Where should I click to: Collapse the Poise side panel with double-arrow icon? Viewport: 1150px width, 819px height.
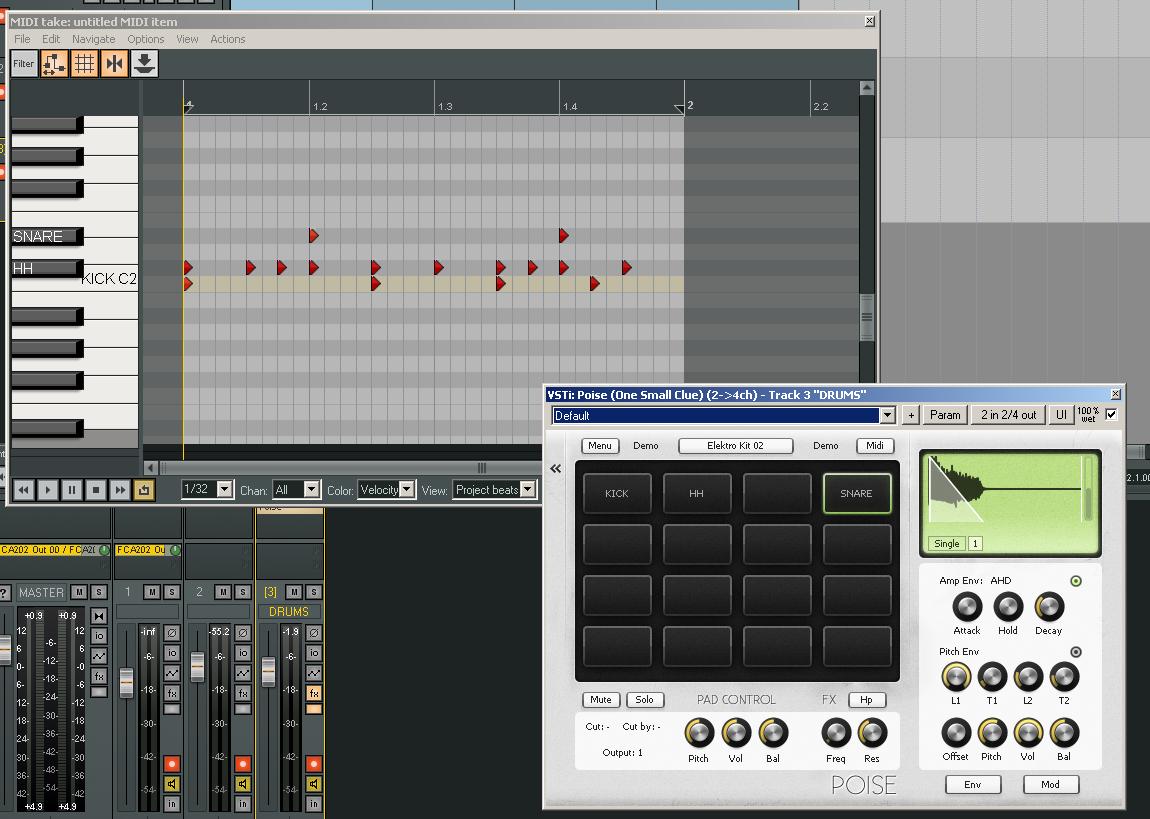coord(555,468)
